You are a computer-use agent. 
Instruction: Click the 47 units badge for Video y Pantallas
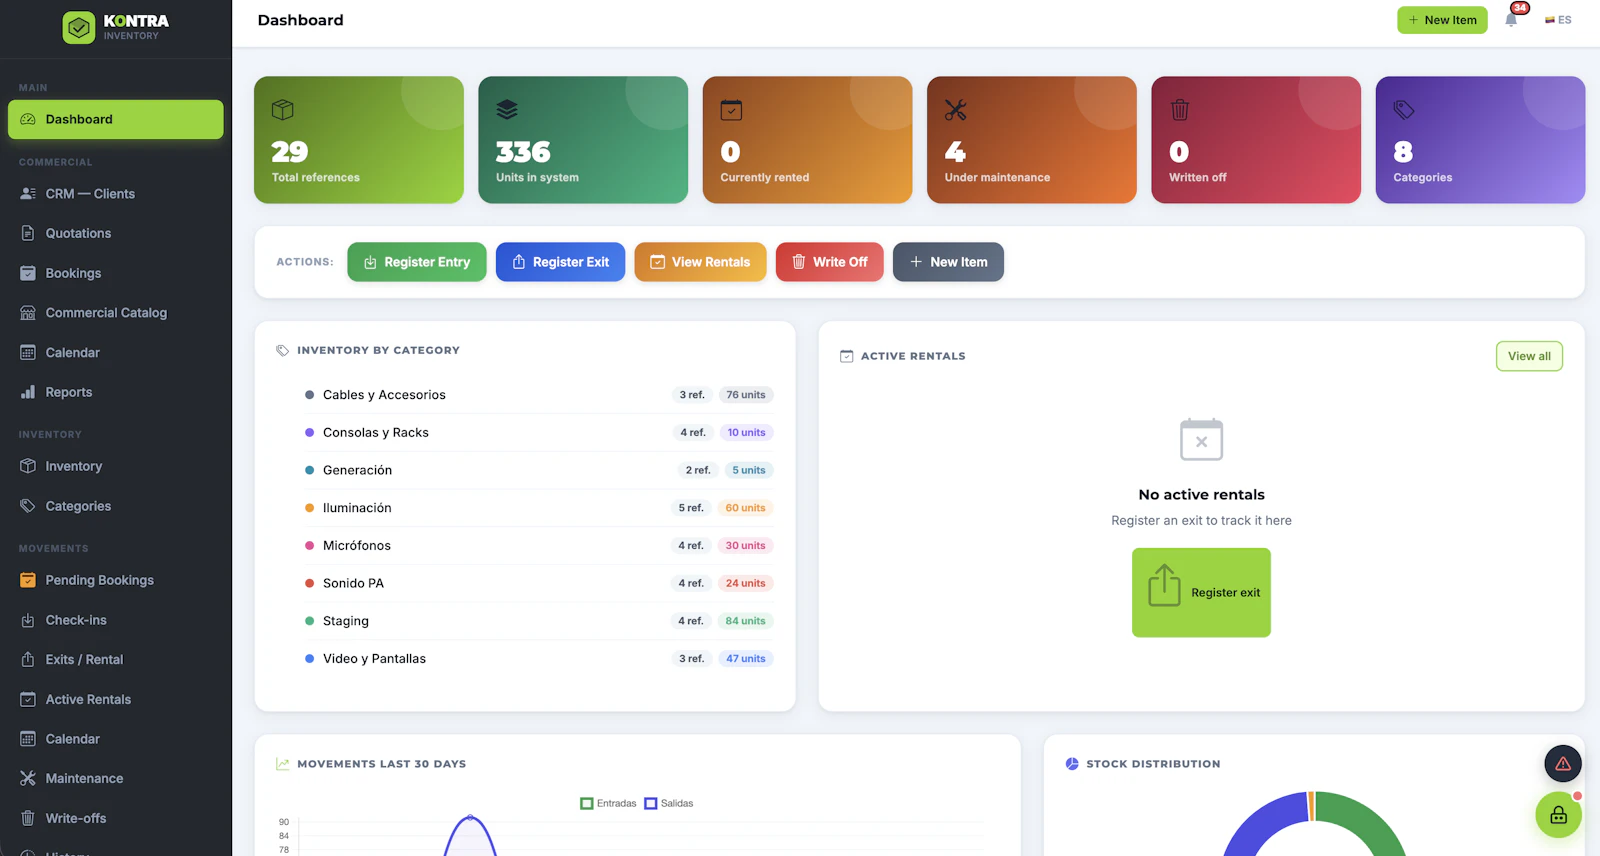[746, 659]
